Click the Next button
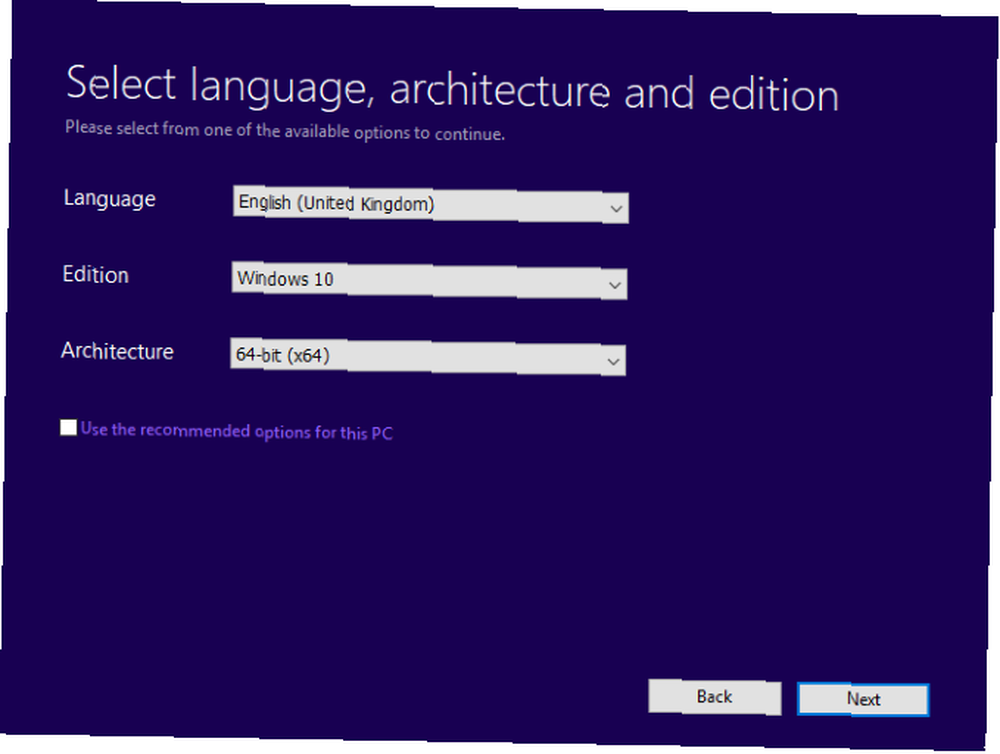Viewport: 1000px width, 754px height. click(863, 699)
